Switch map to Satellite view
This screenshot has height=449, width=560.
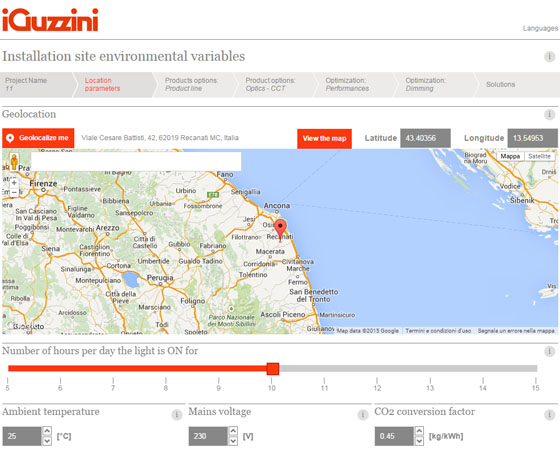539,156
